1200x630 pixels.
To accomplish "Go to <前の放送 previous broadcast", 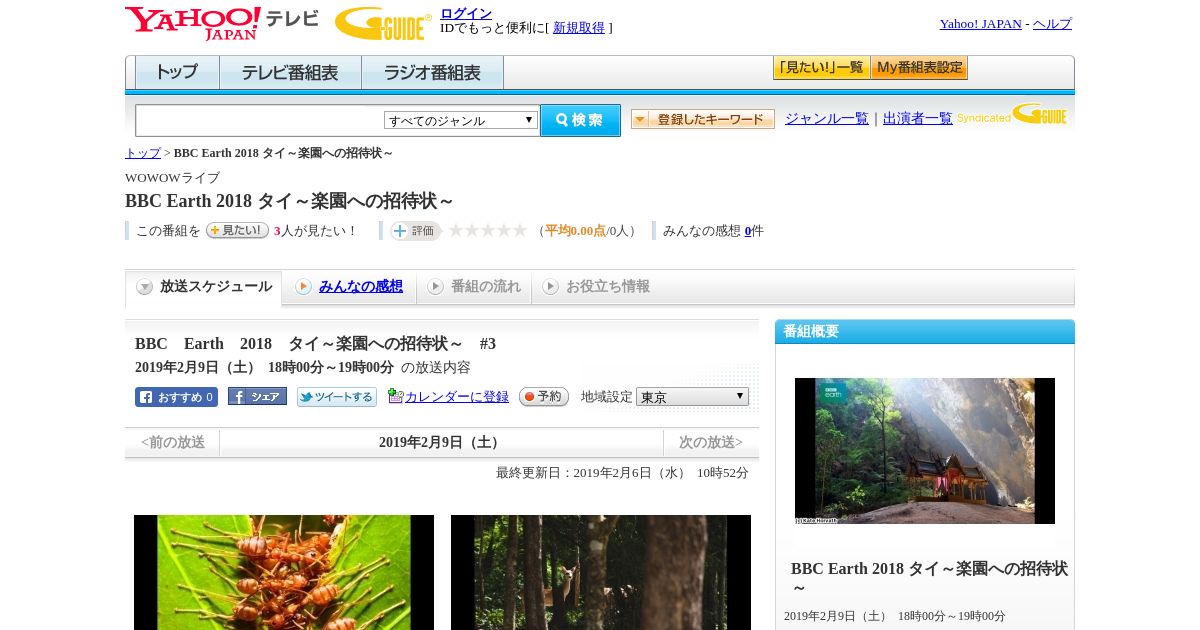I will coord(173,442).
